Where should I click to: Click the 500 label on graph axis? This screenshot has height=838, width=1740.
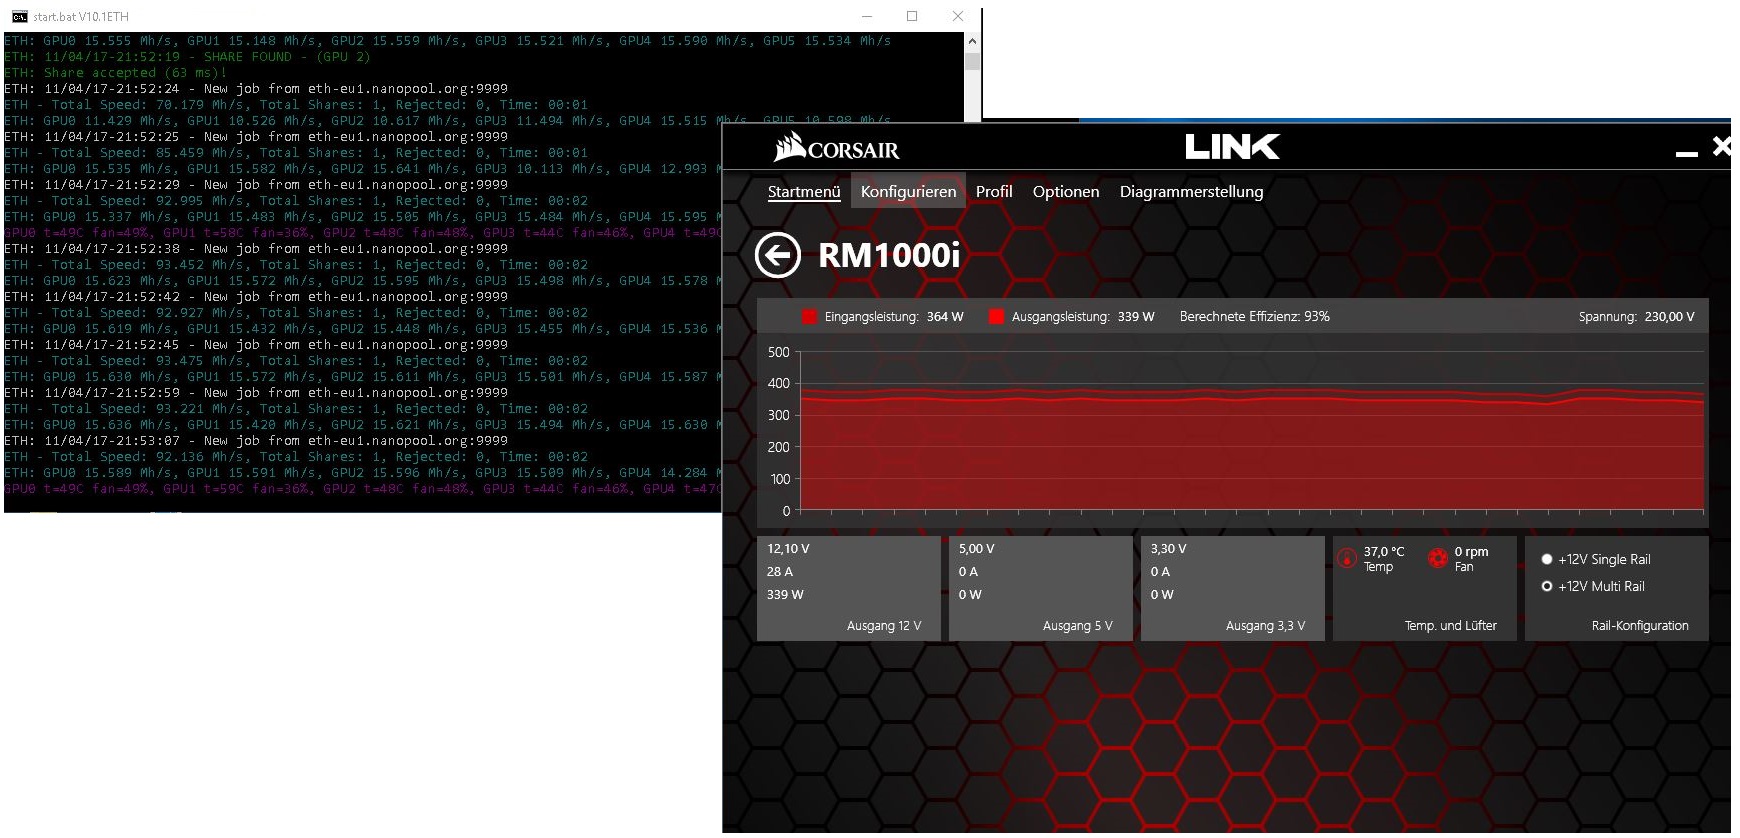pyautogui.click(x=779, y=352)
